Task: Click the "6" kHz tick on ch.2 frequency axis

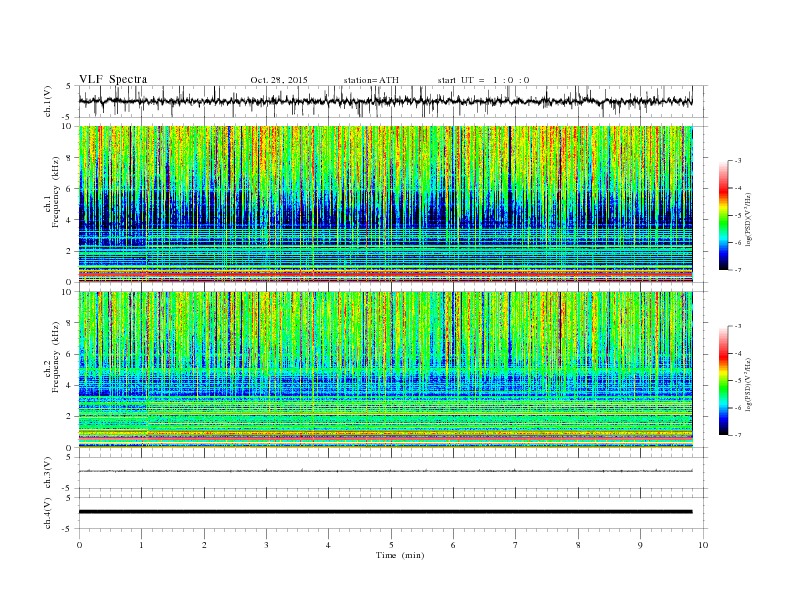Action: point(70,354)
